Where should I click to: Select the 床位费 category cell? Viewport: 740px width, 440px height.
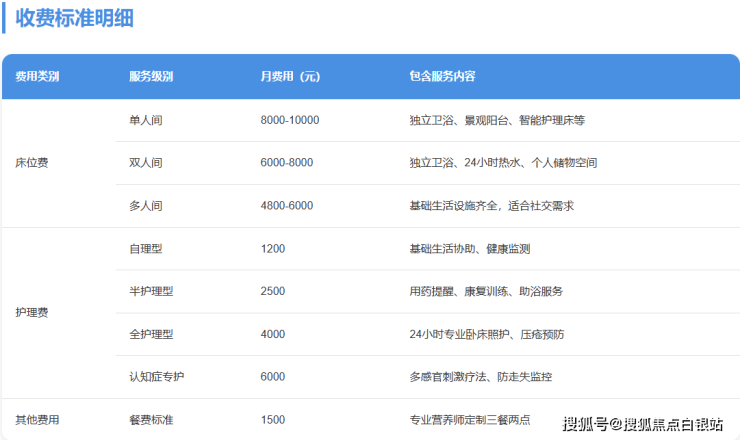(x=32, y=162)
